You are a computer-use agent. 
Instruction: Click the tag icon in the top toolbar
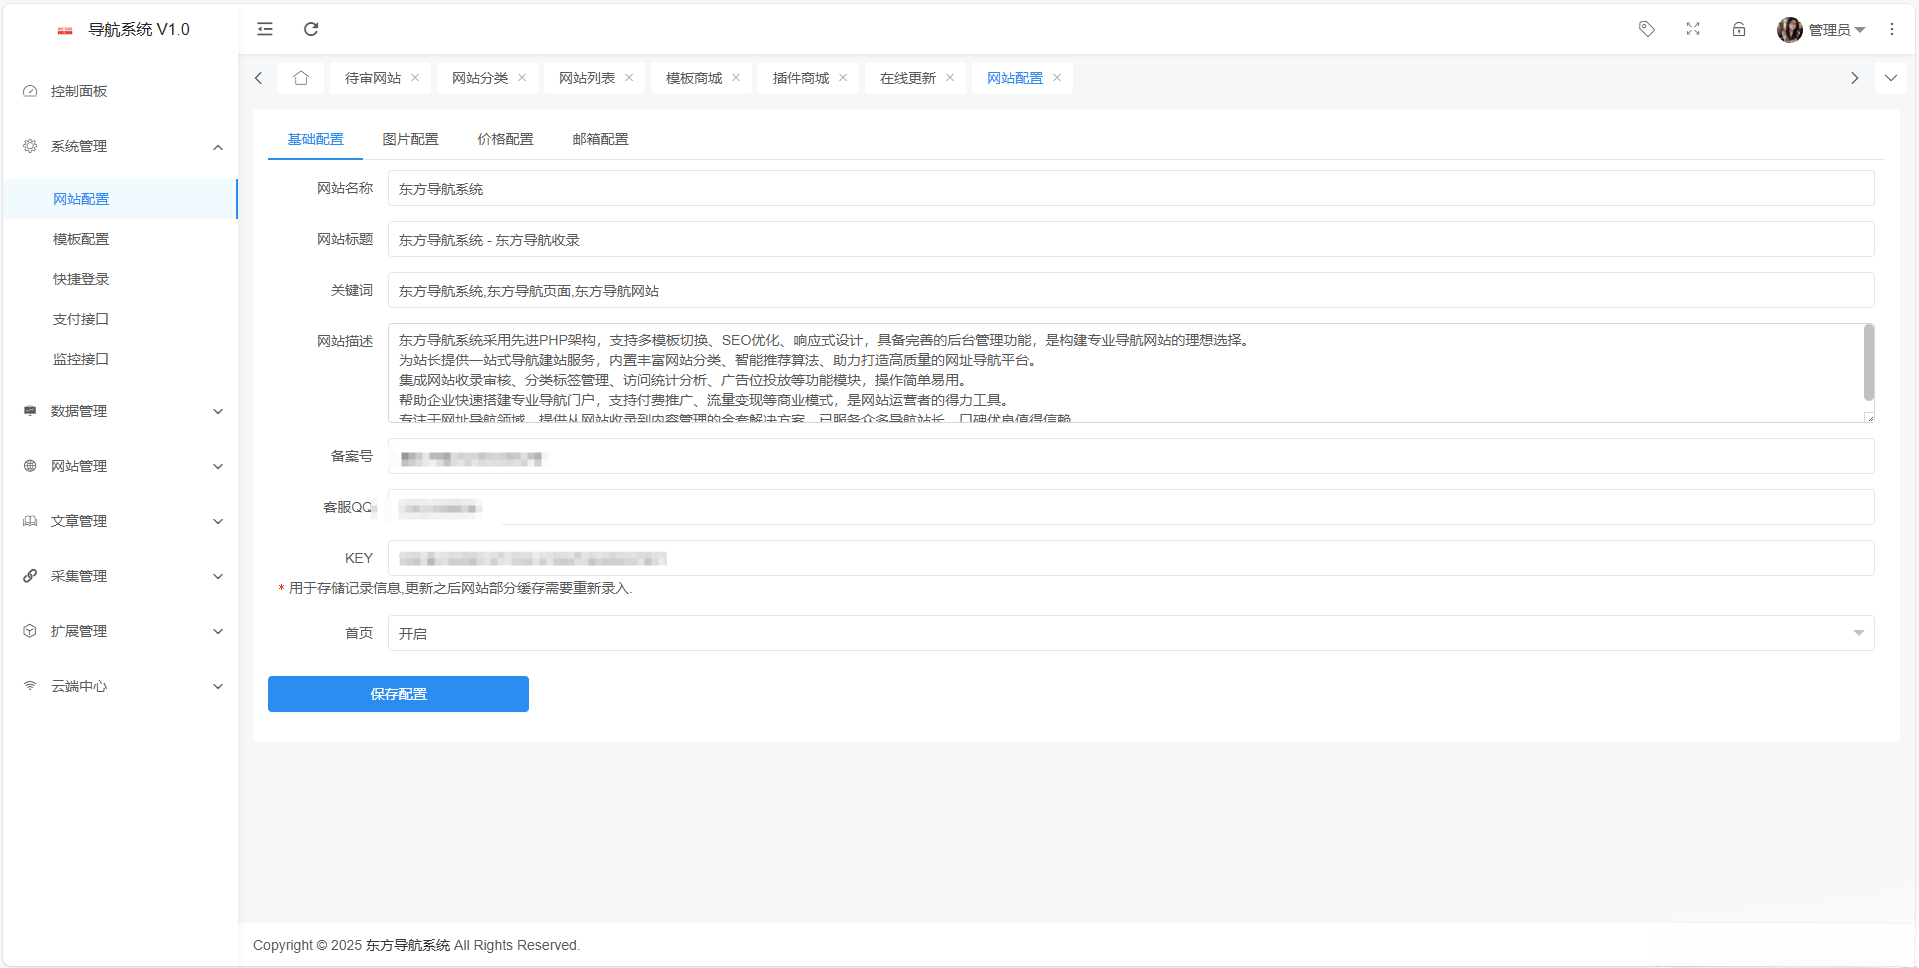1646,29
